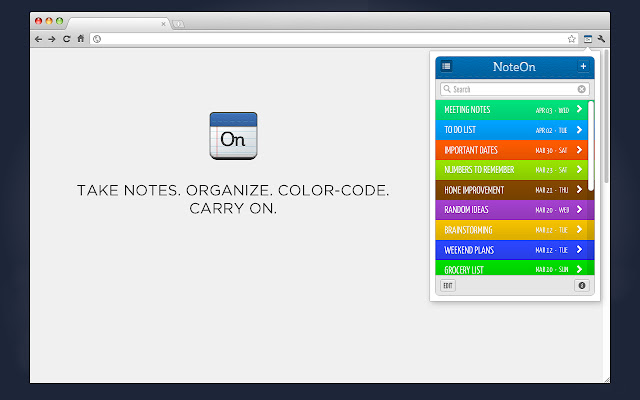Screen dimensions: 640x400
Task: Open the Random Ideas chevron
Action: (x=579, y=209)
